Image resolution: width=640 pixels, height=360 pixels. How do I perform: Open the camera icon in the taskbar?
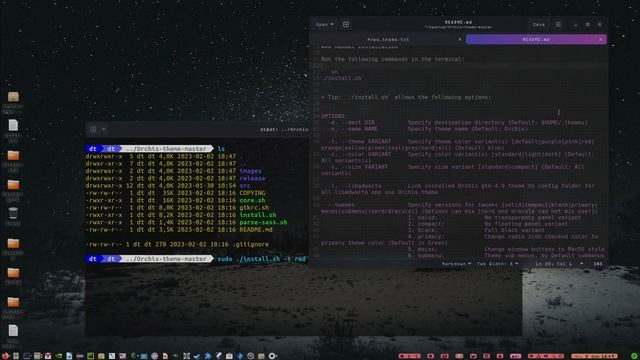(x=229, y=356)
